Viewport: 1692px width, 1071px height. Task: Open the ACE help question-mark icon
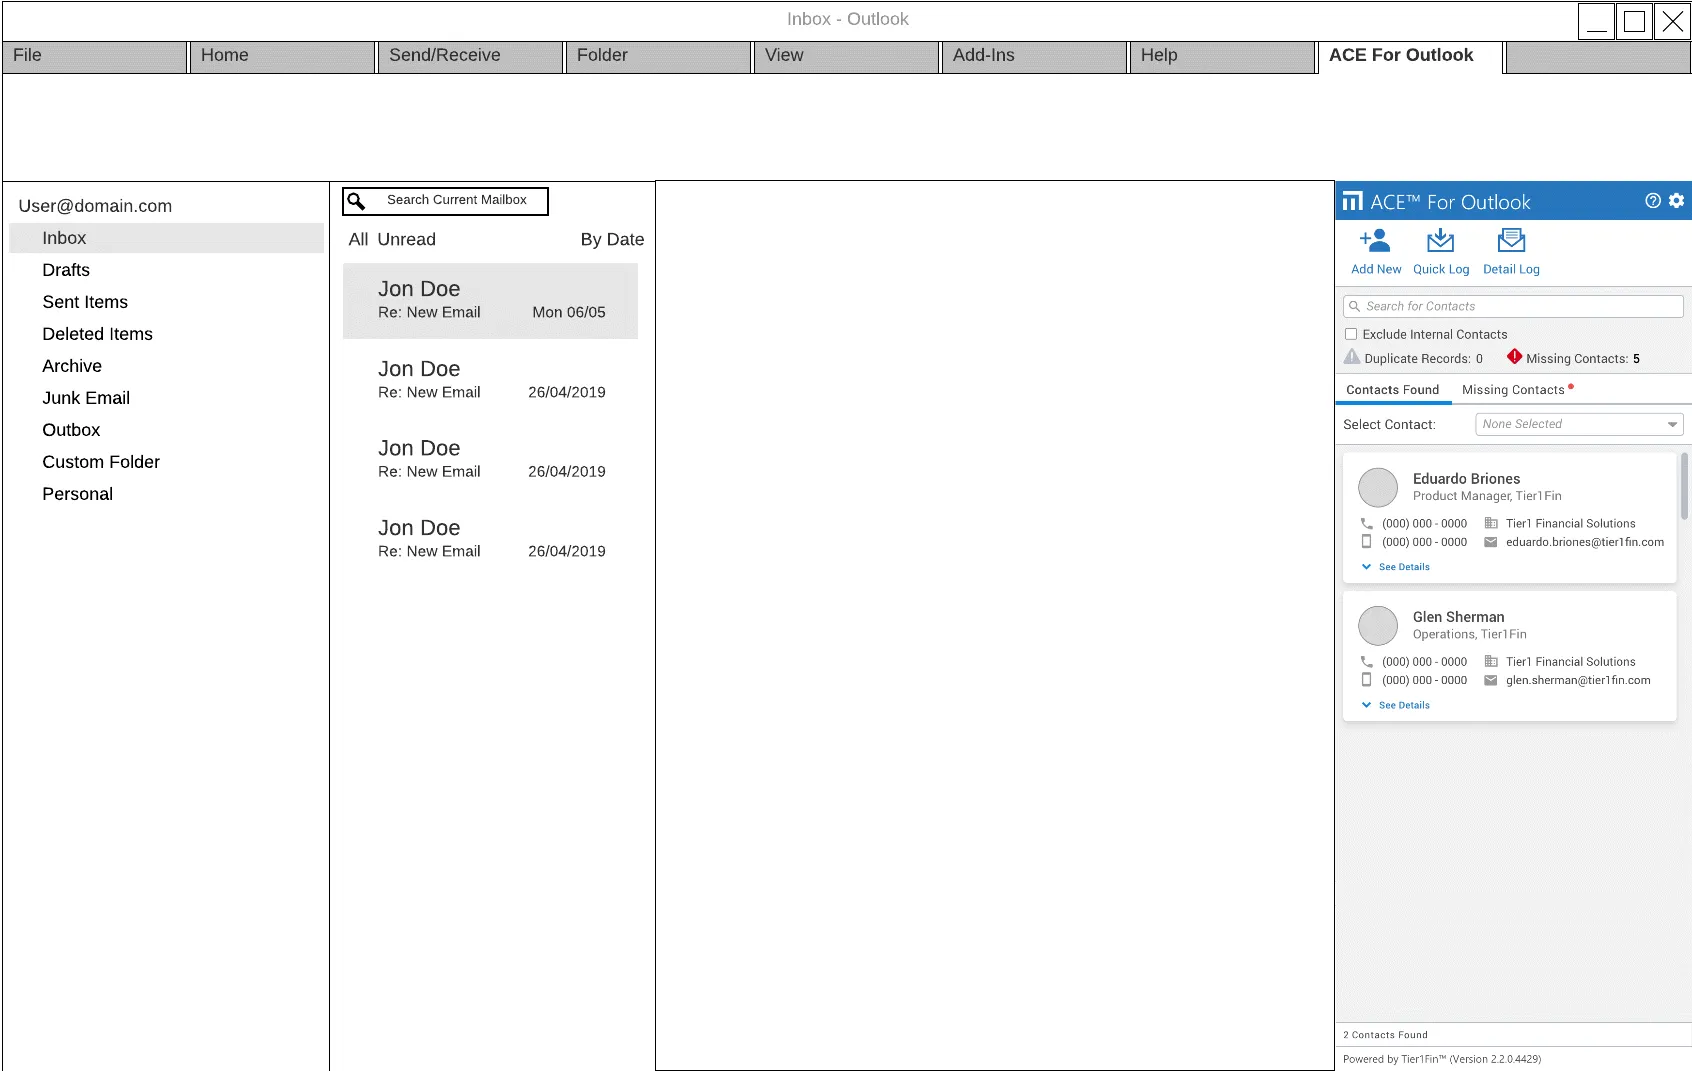click(x=1653, y=201)
